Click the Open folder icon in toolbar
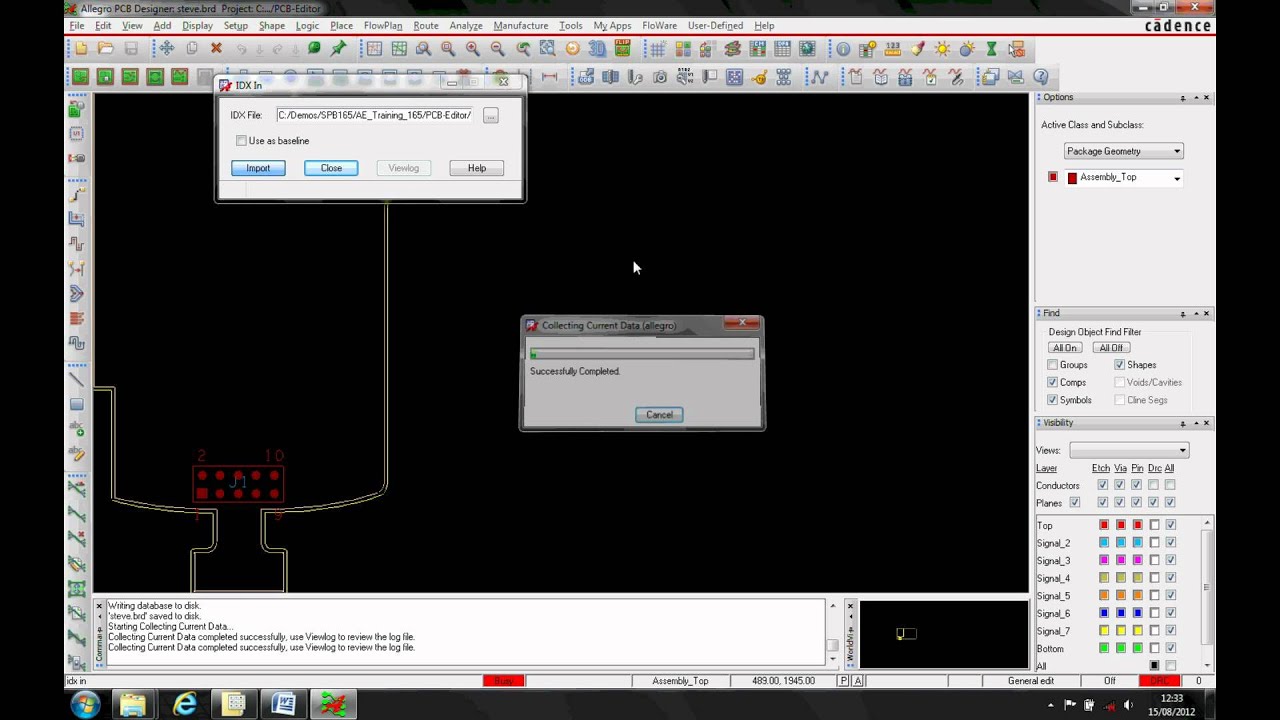1280x720 pixels. coord(106,48)
